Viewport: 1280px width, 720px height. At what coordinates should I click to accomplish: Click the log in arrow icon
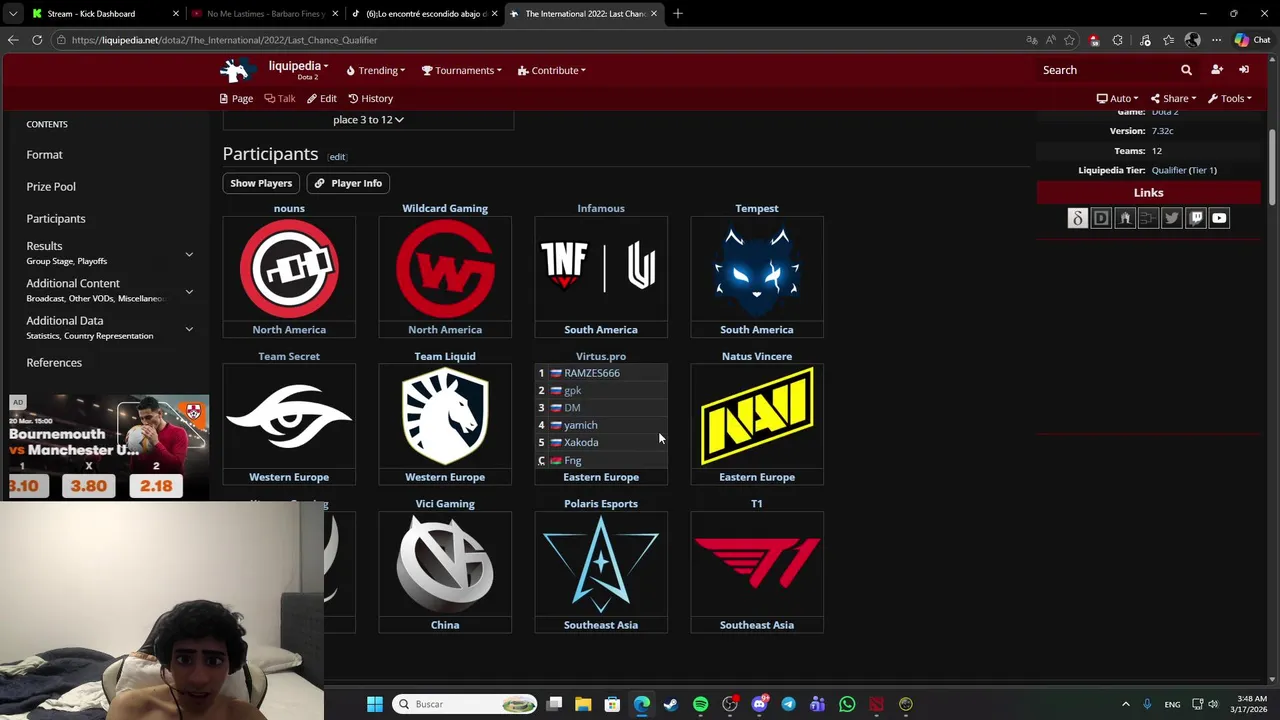pyautogui.click(x=1244, y=70)
